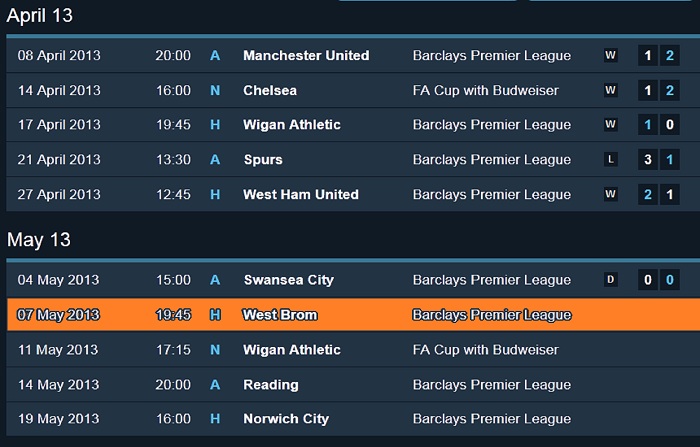Open the Spurs fixture link
Screen dimensions: 700x447
(x=263, y=160)
